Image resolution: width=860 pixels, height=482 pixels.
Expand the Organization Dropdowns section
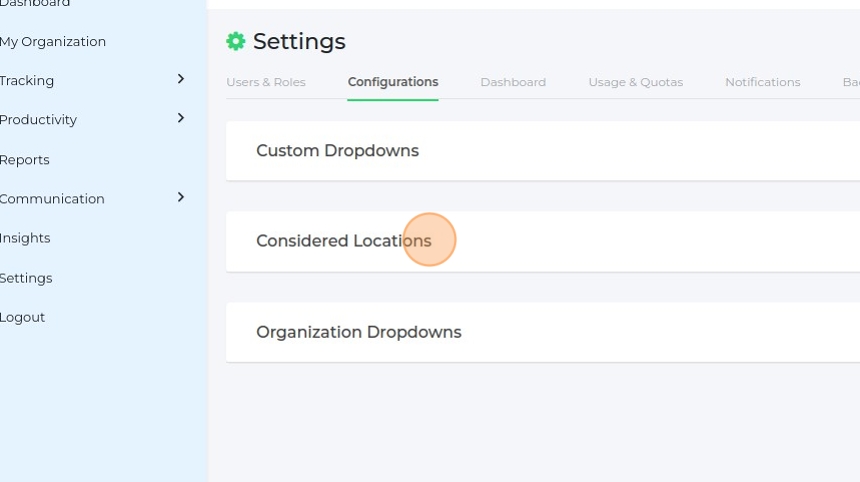[x=359, y=332]
